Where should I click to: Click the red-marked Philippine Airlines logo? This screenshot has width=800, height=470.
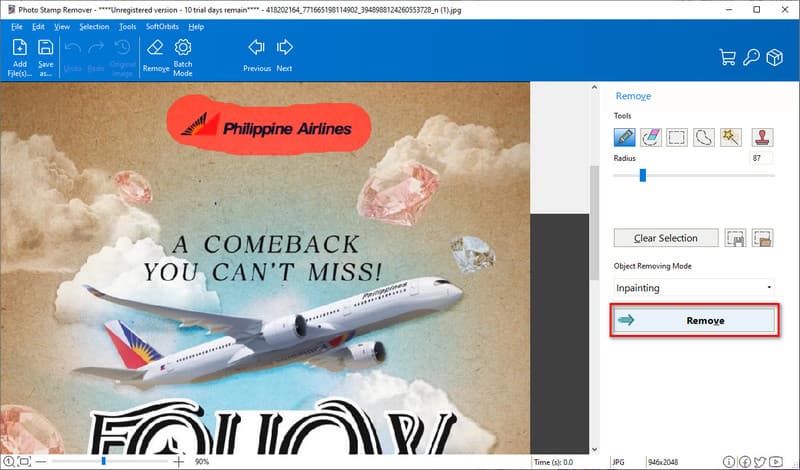(269, 125)
